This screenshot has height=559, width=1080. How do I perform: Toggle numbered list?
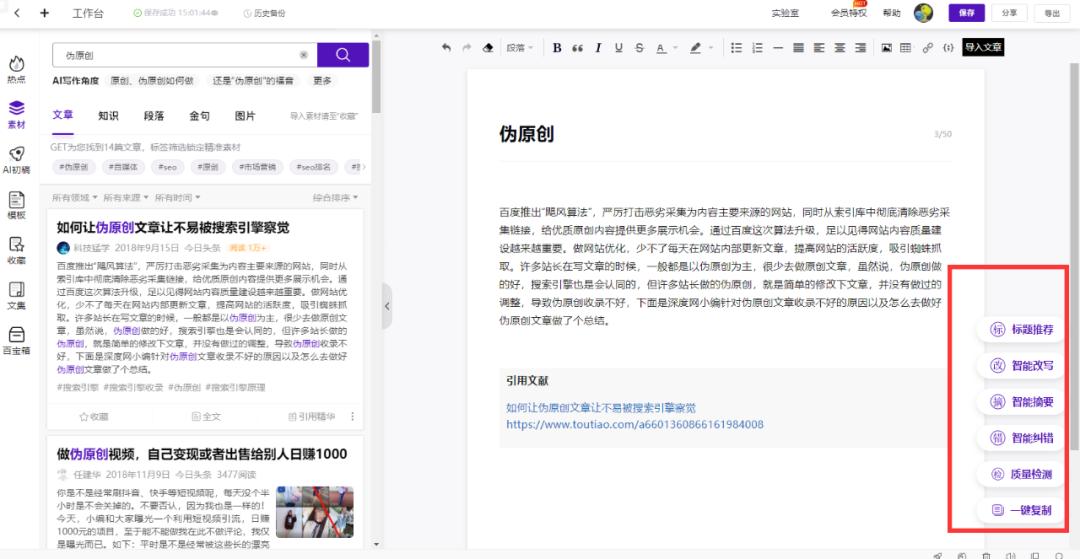(x=758, y=48)
